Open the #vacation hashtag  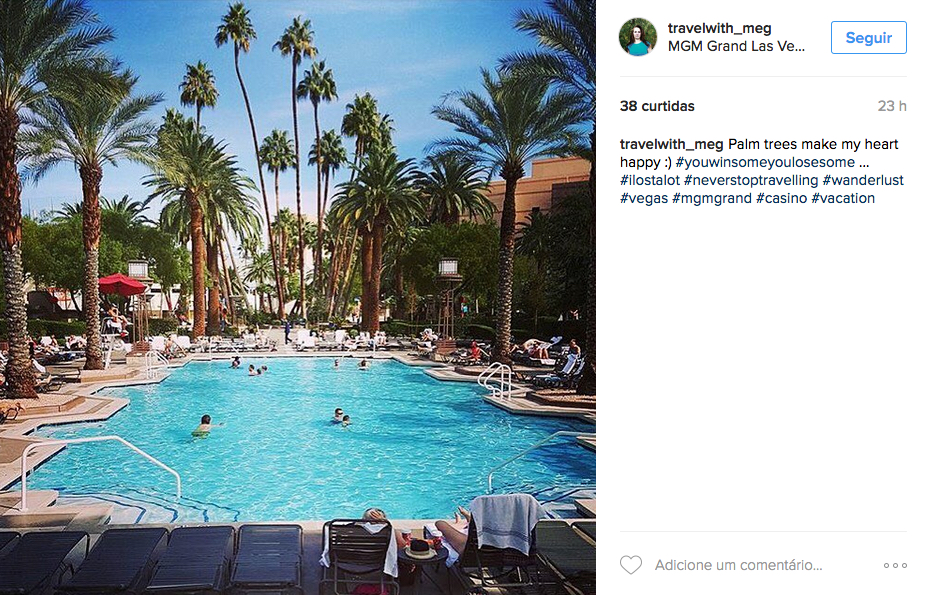click(843, 198)
